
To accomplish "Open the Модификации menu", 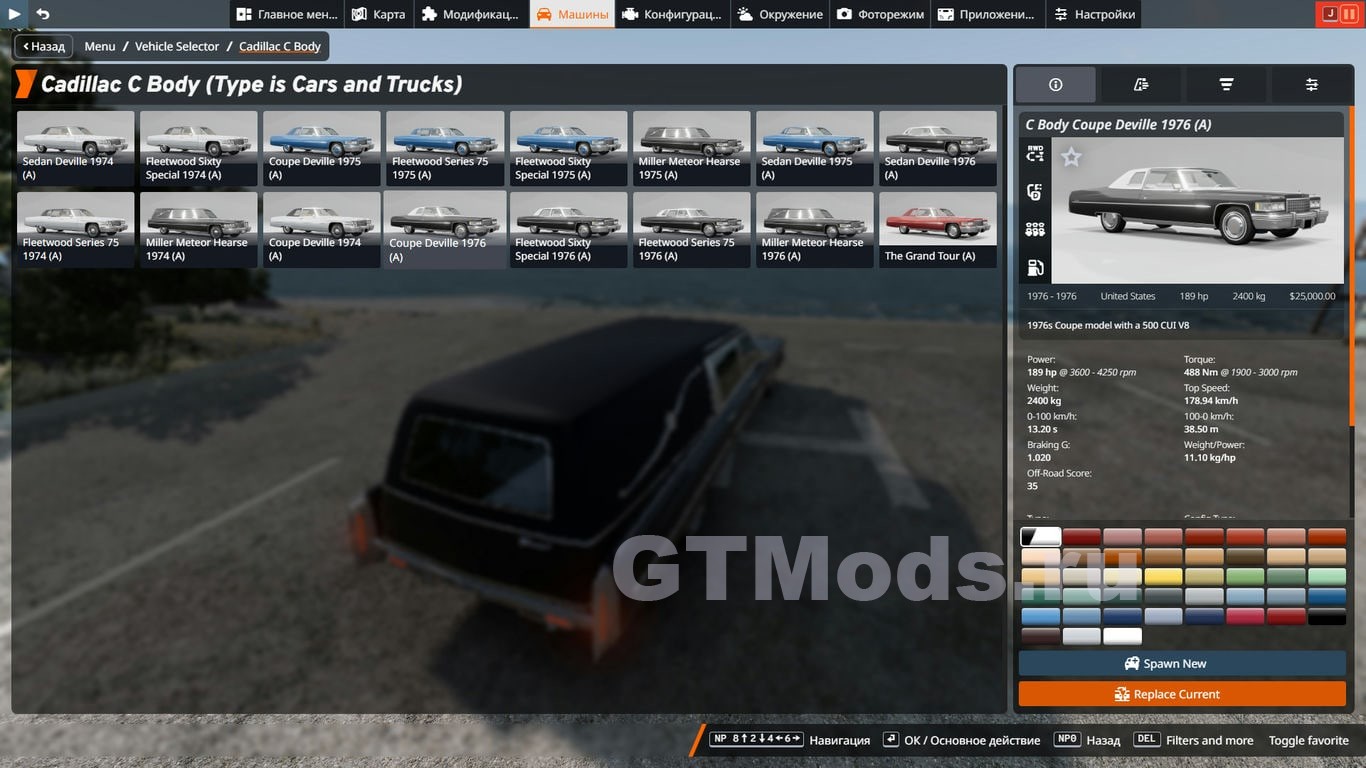I will coord(471,14).
